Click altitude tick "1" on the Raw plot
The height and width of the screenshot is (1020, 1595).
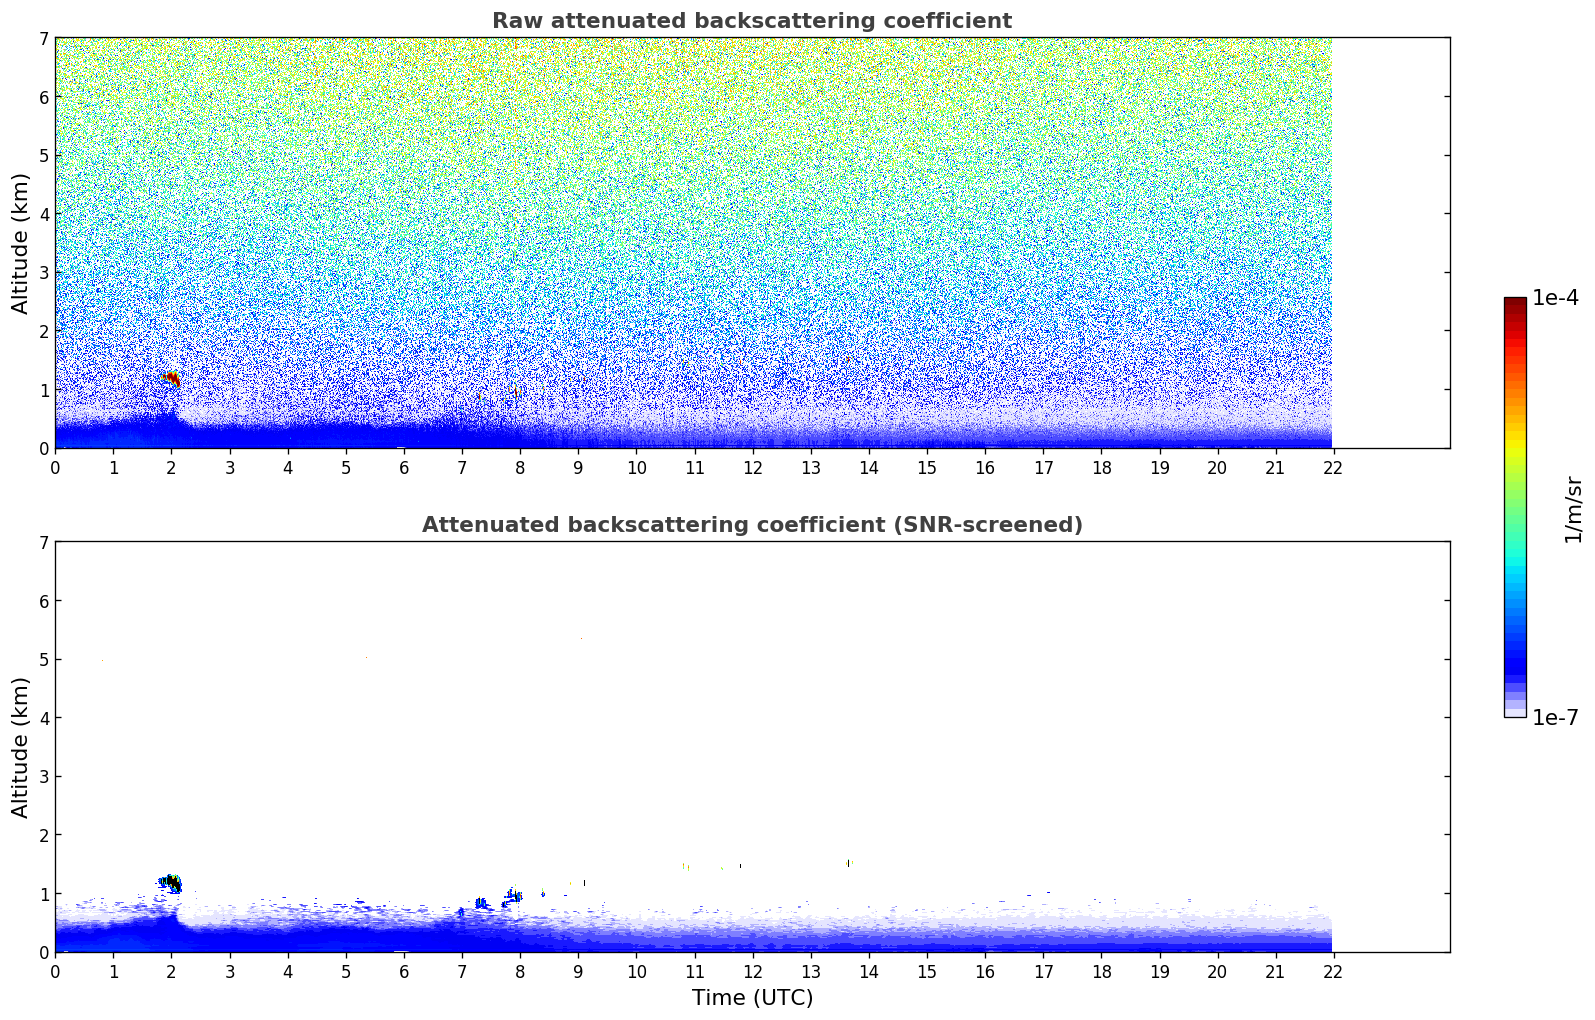pyautogui.click(x=43, y=390)
